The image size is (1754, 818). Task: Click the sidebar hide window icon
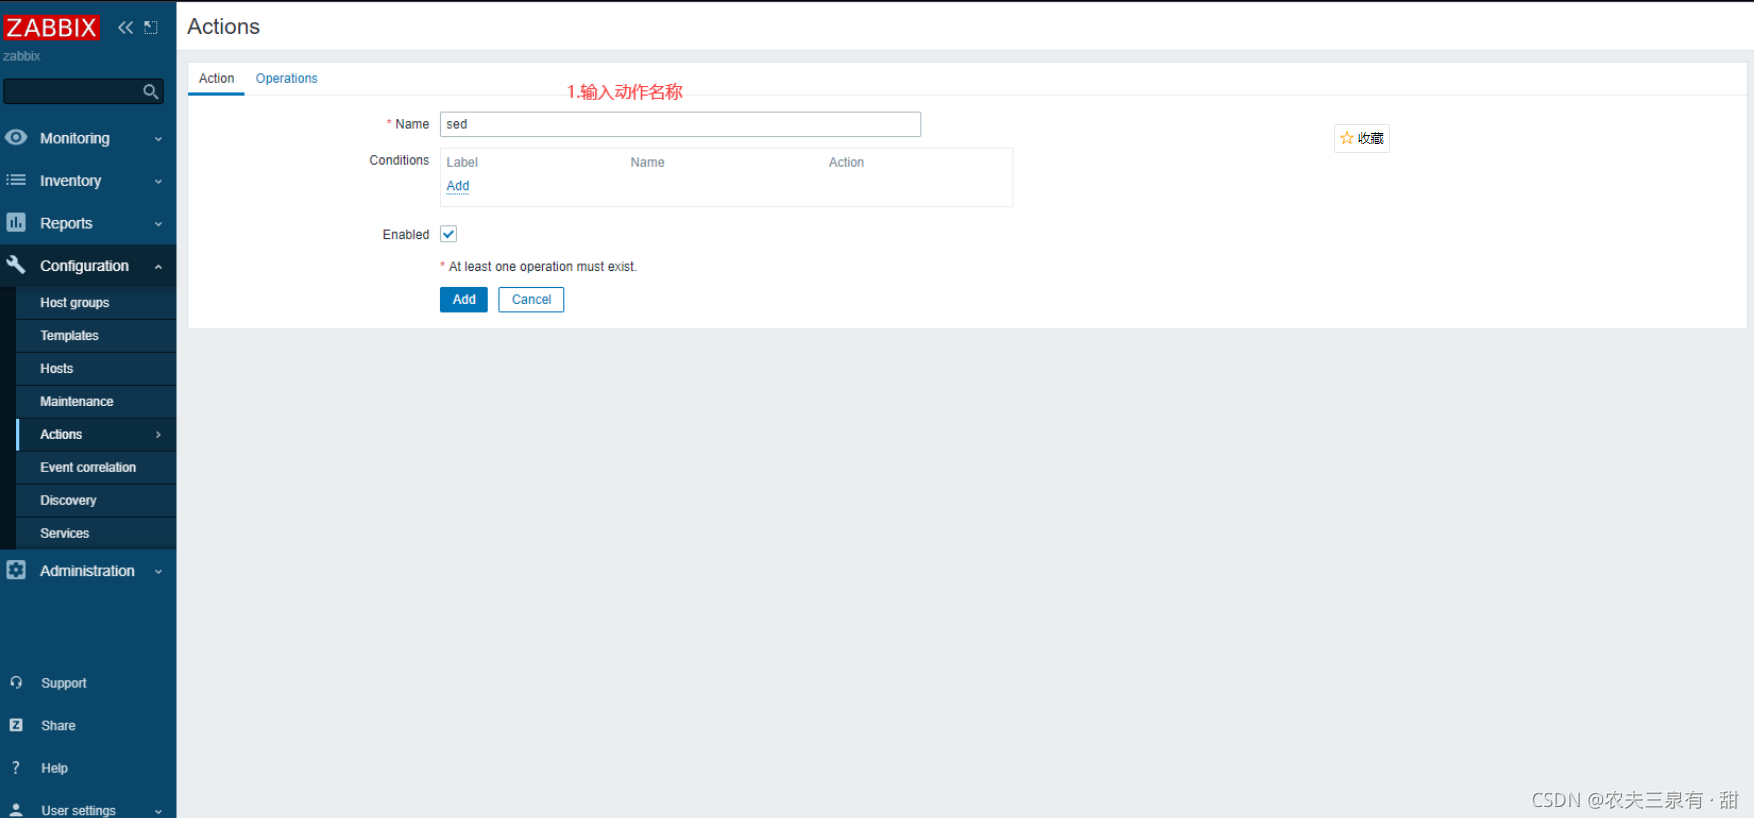click(x=151, y=27)
